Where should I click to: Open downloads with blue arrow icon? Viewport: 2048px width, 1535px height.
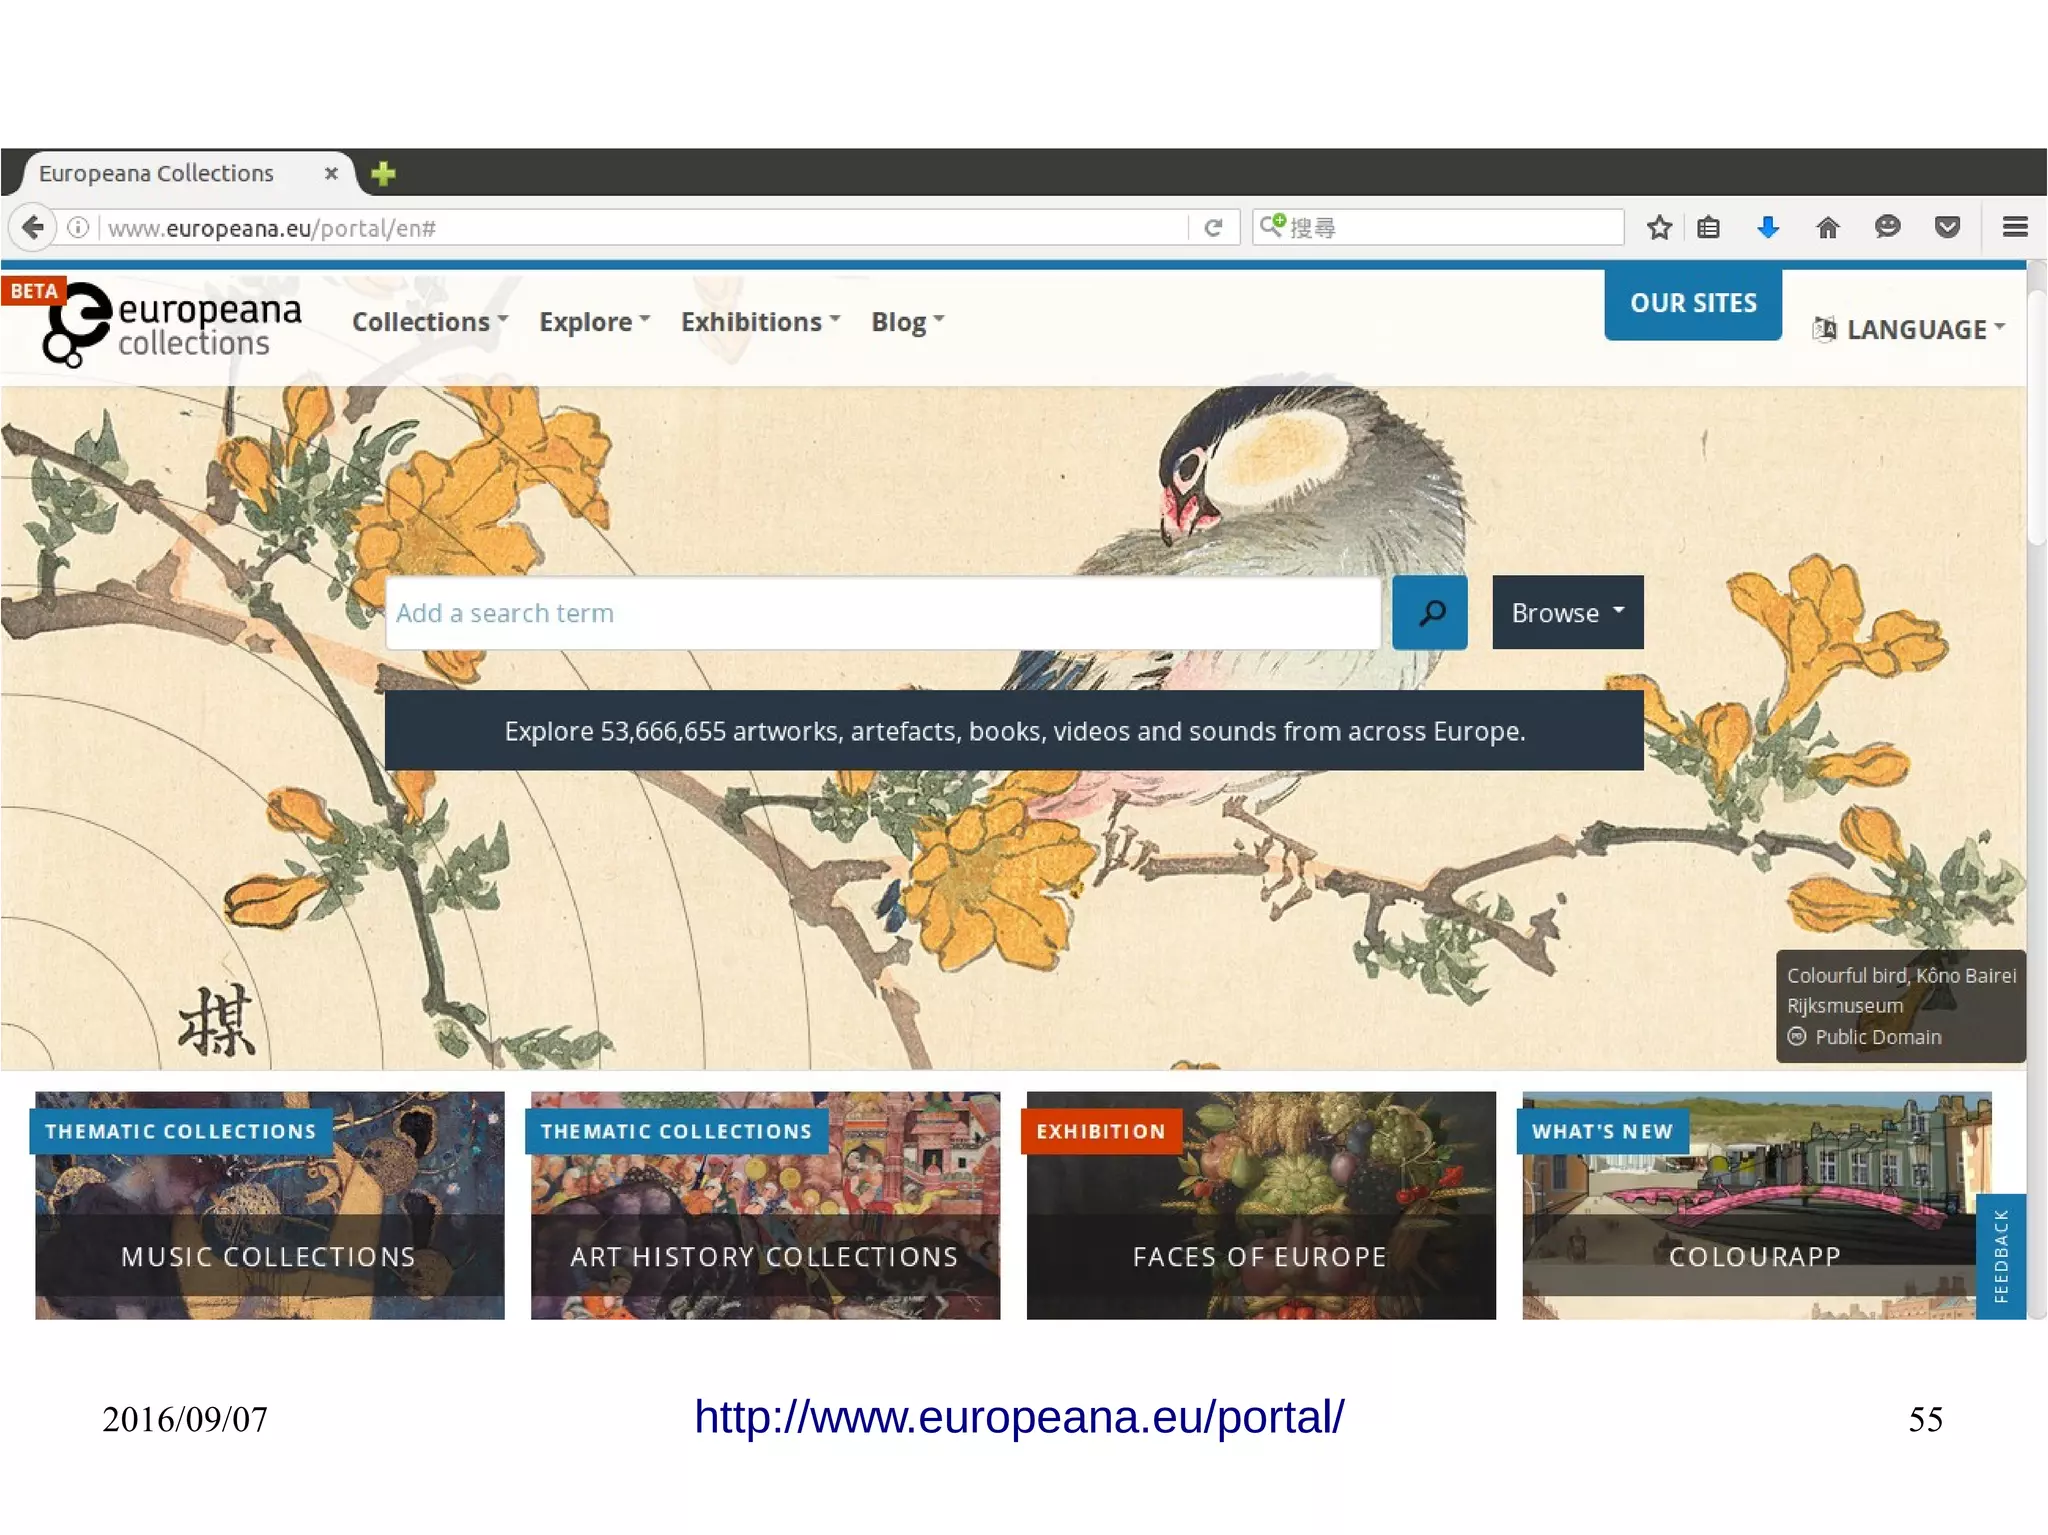1768,228
